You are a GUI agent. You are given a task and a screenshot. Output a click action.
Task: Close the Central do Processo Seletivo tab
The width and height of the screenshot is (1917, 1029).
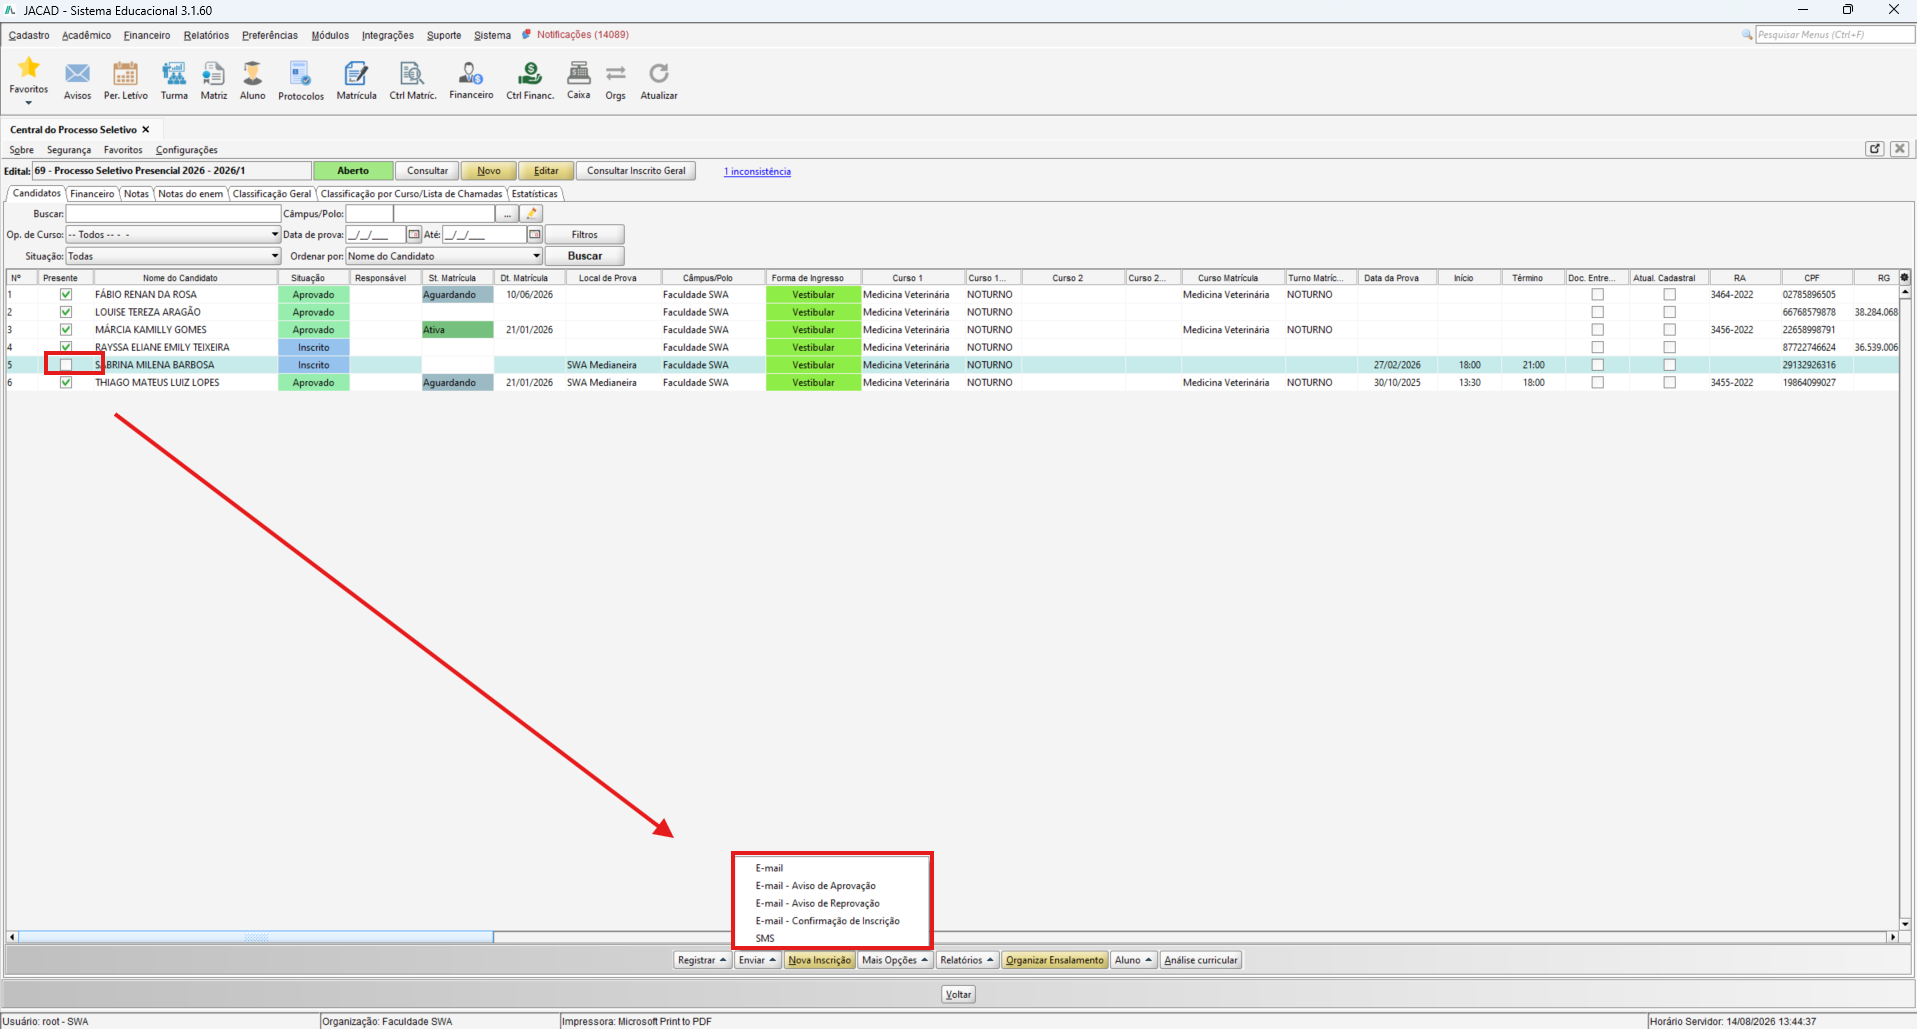point(146,130)
